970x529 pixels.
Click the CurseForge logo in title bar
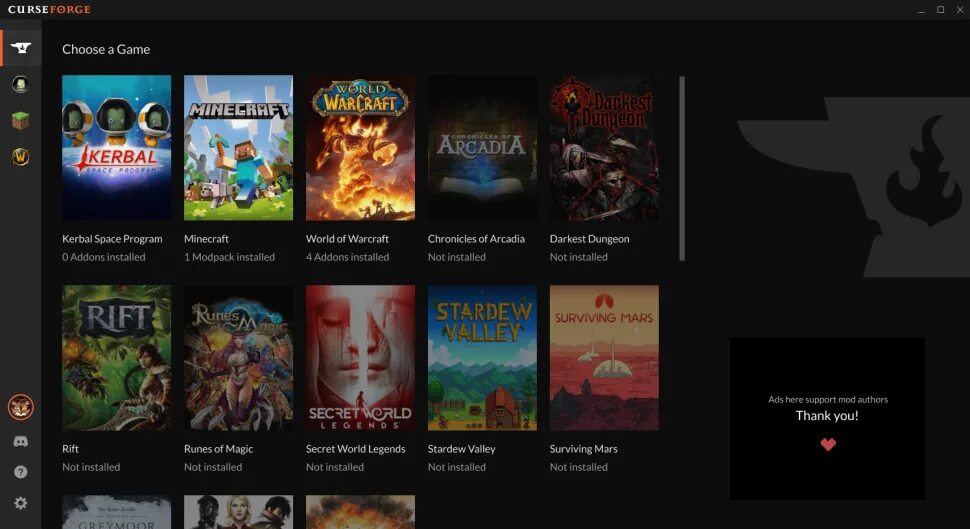[x=49, y=9]
